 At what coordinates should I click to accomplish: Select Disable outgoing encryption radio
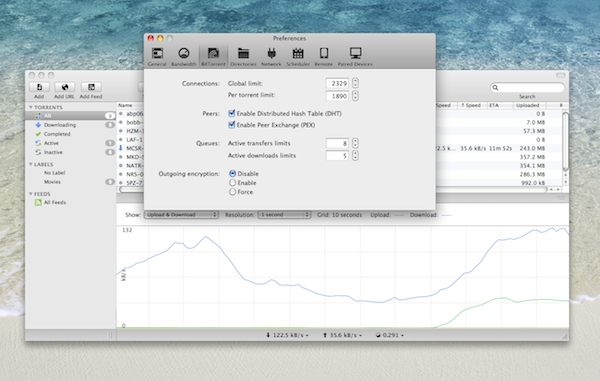[232, 174]
